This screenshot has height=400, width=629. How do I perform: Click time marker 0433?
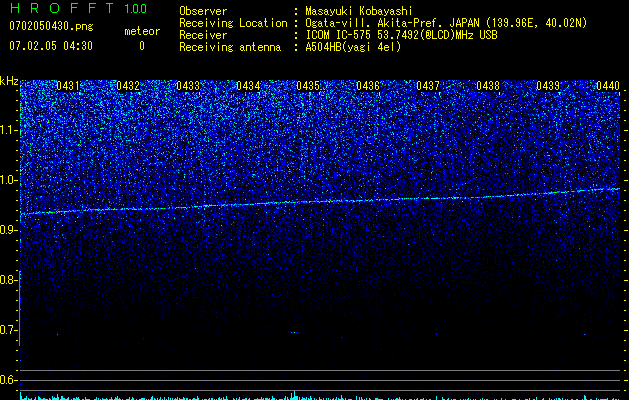[x=188, y=86]
